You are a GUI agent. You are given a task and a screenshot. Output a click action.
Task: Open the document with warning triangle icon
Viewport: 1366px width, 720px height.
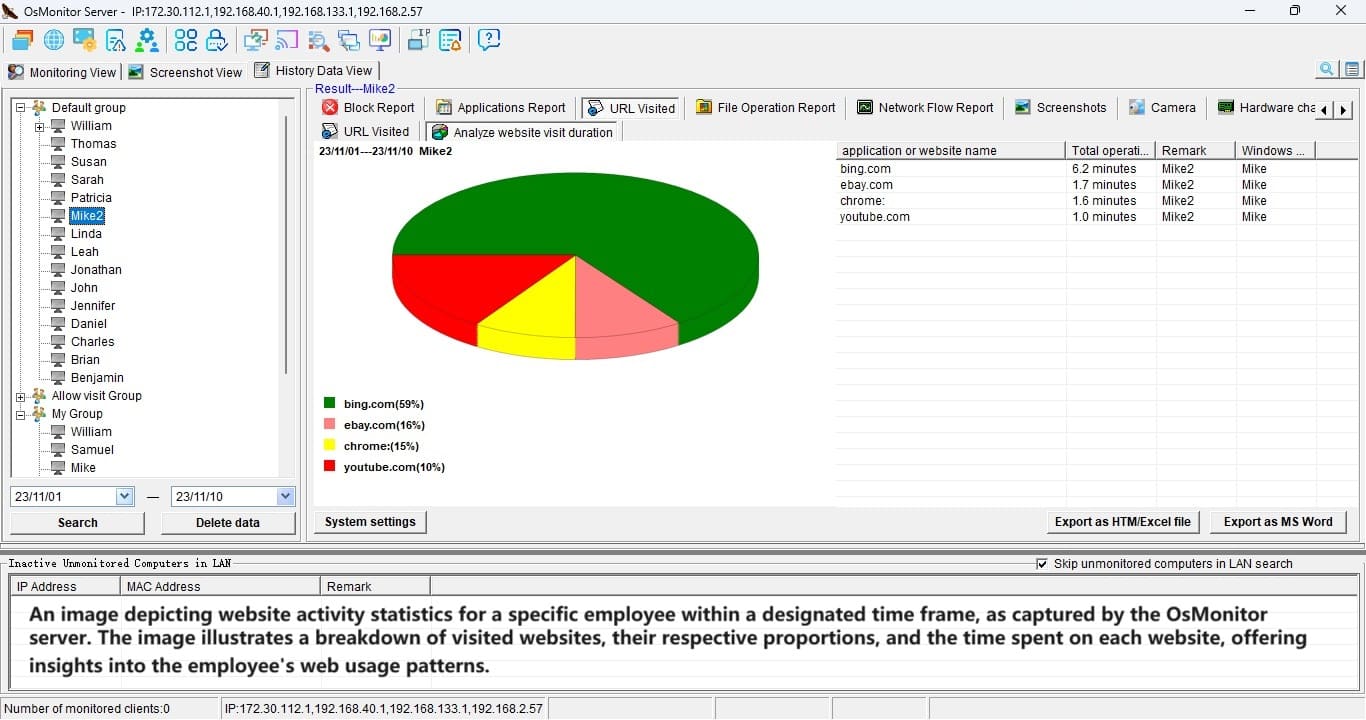(x=116, y=40)
